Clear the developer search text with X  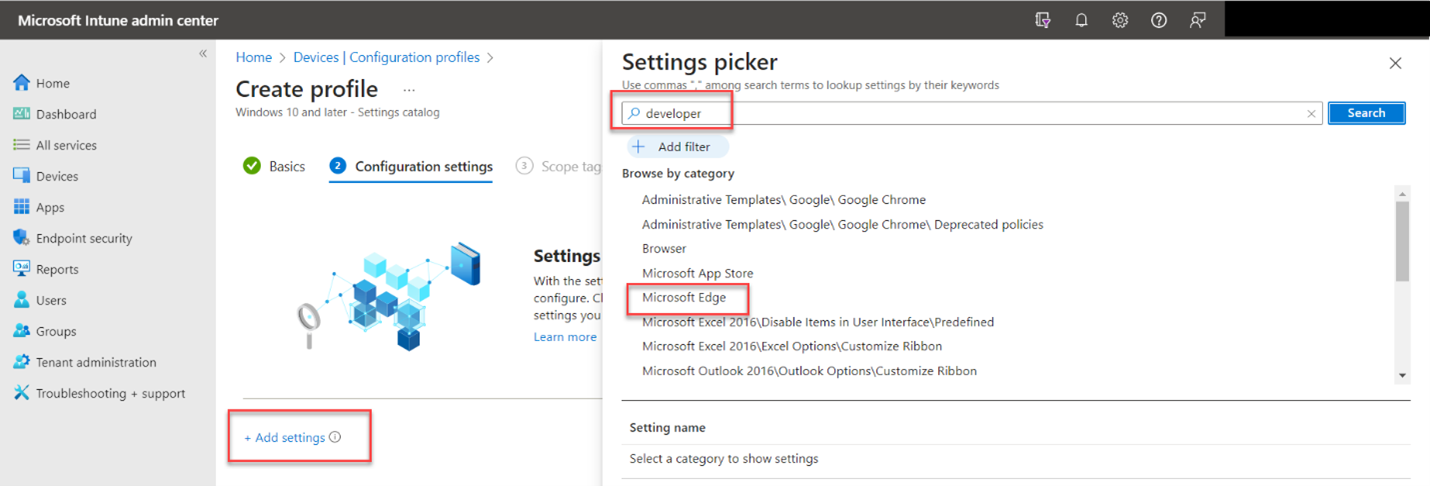(1311, 114)
